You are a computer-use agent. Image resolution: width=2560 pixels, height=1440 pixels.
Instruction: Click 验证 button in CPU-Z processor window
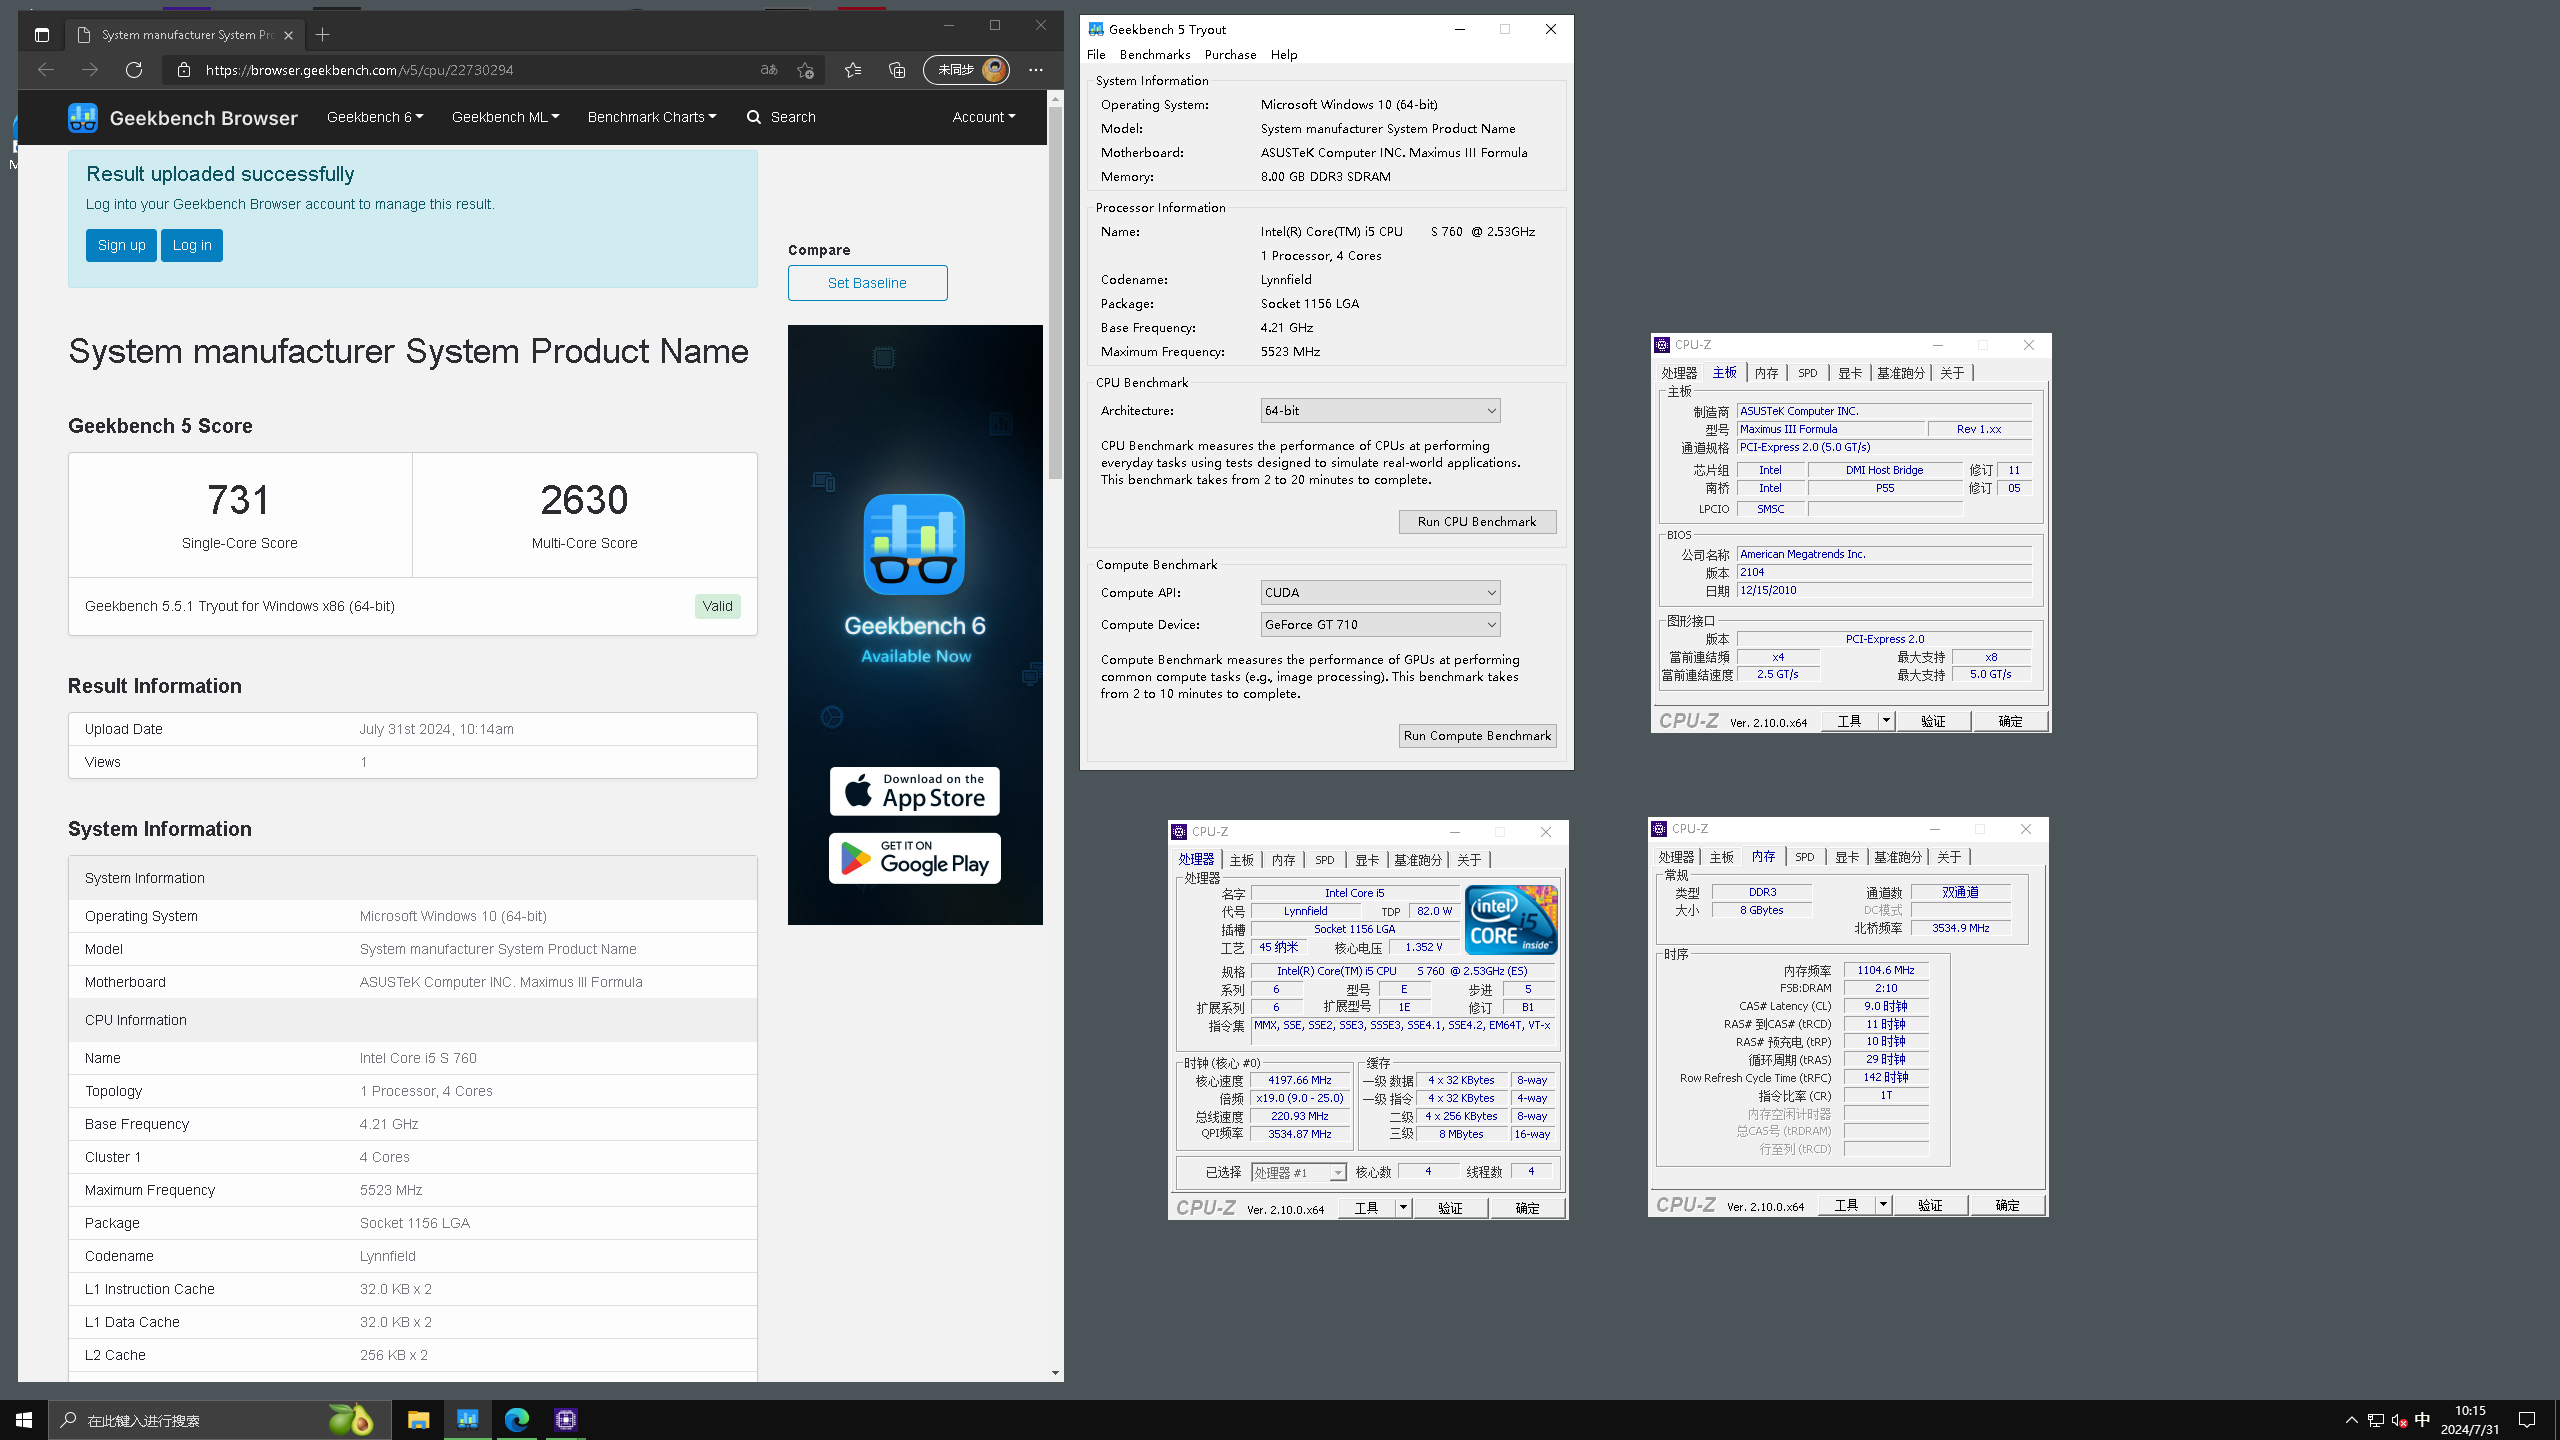1450,1208
